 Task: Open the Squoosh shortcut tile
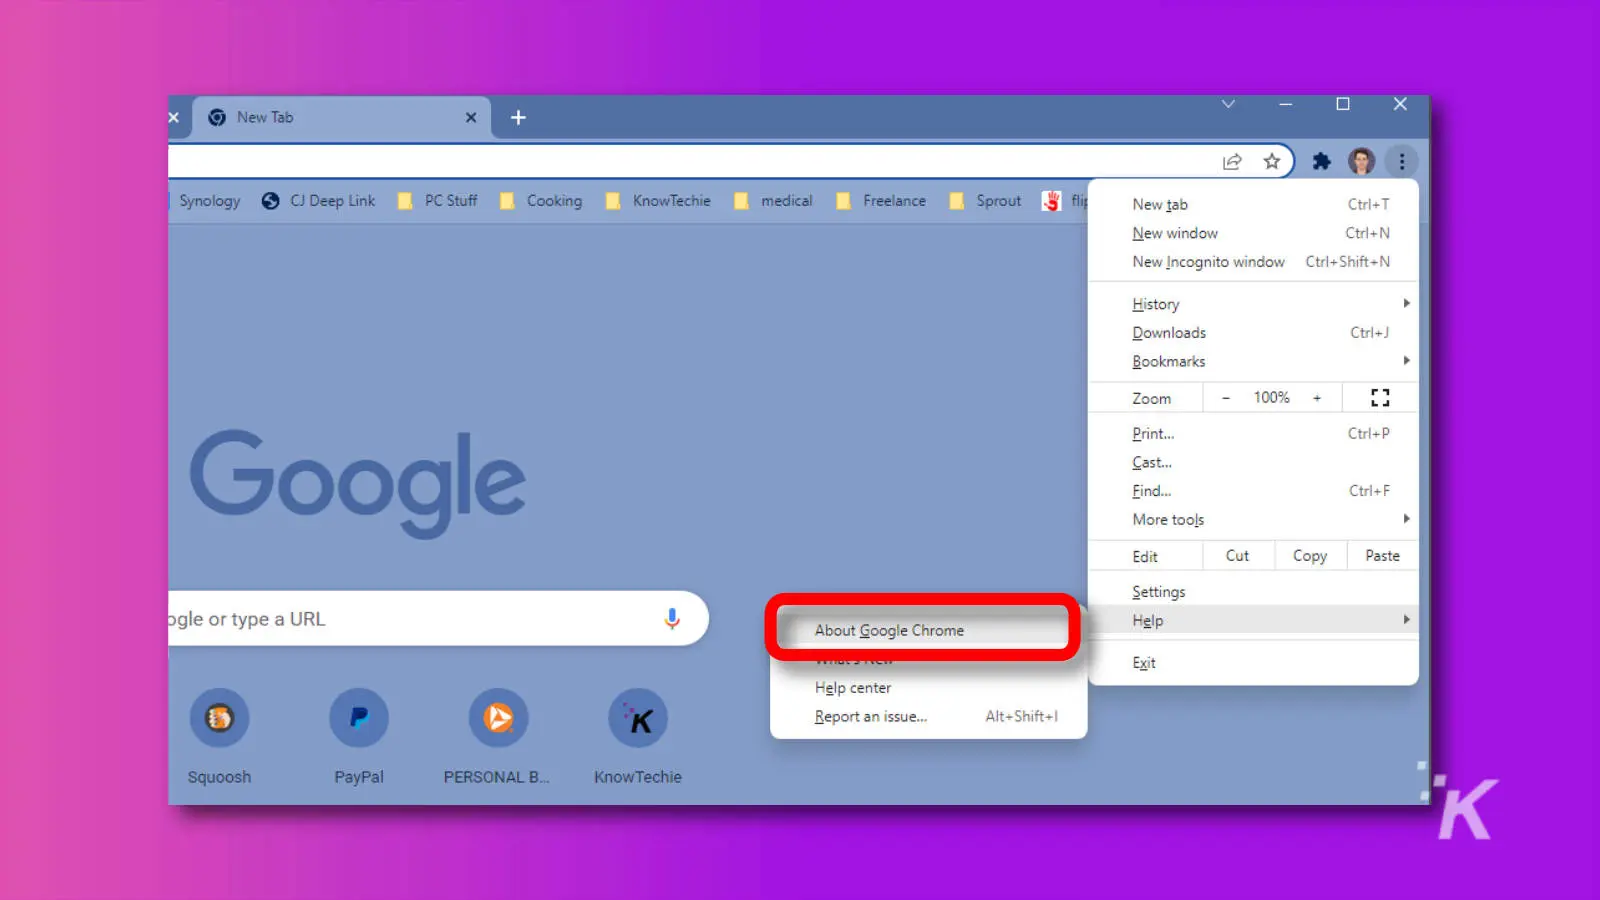219,736
